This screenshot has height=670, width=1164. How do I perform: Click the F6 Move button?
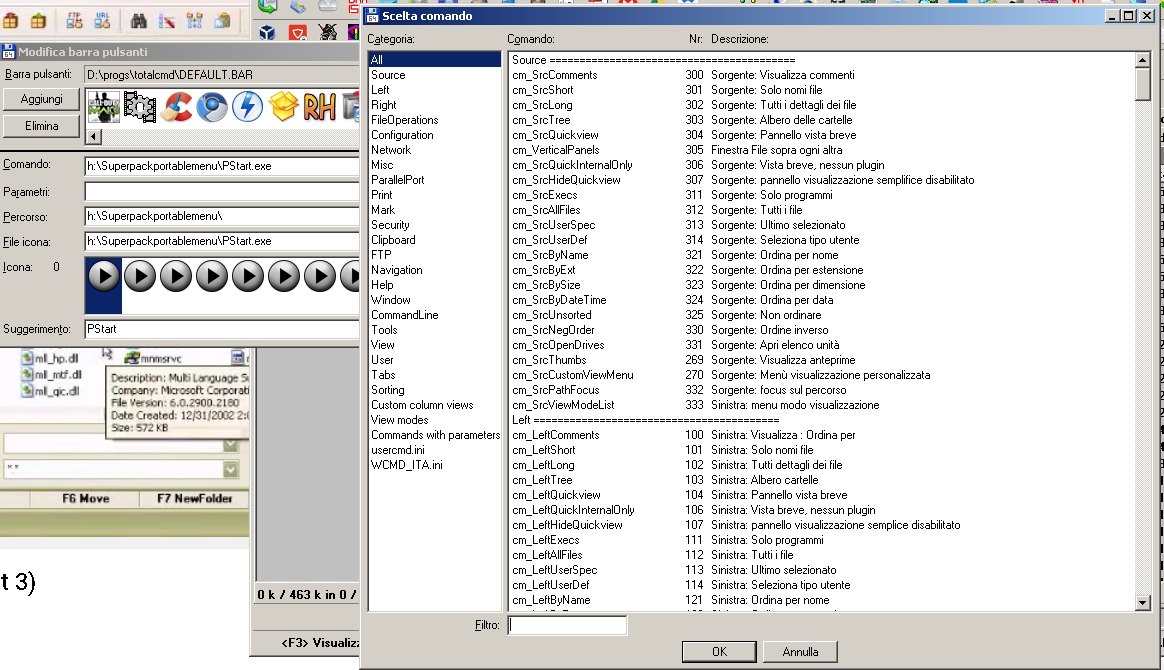85,499
